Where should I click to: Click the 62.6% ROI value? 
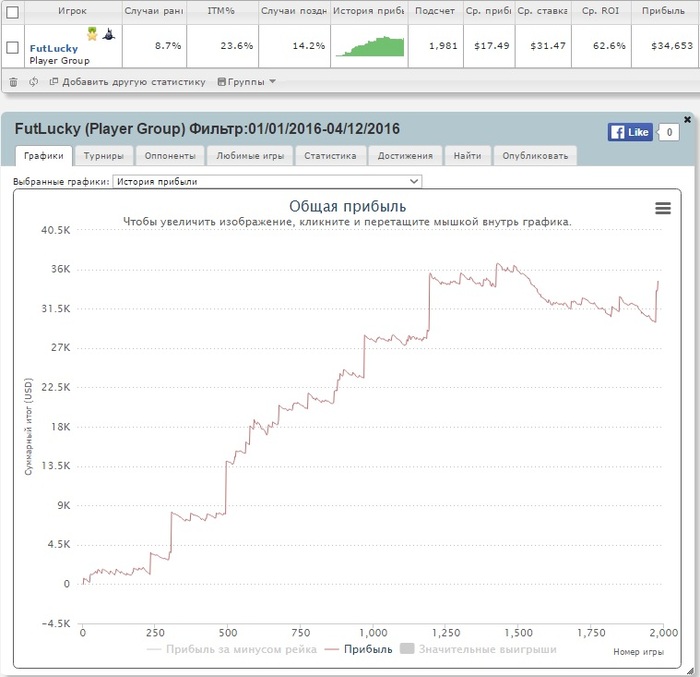point(609,46)
